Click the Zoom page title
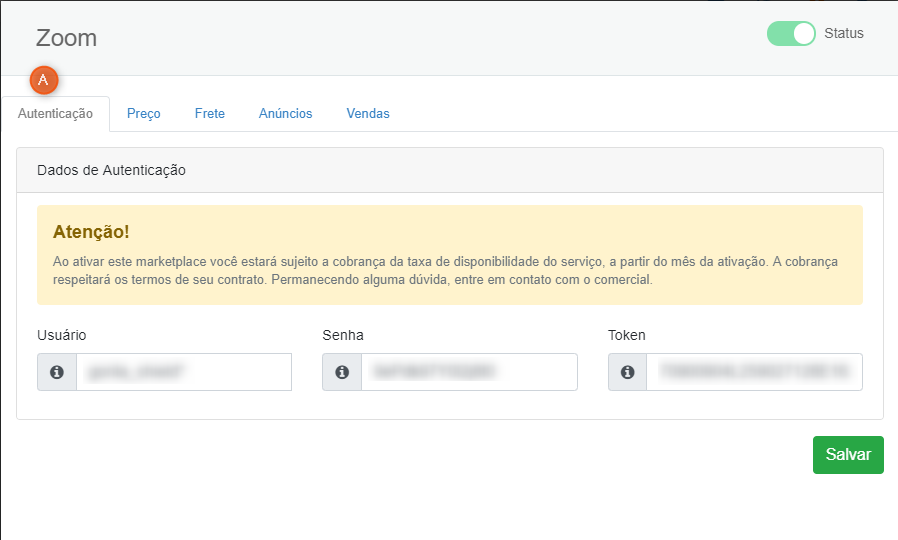 point(66,38)
